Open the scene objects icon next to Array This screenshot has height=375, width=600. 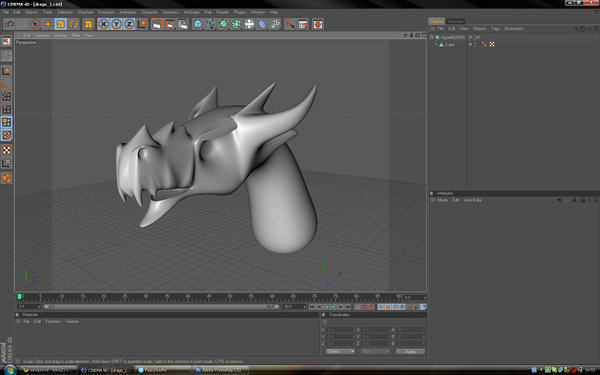(249, 24)
